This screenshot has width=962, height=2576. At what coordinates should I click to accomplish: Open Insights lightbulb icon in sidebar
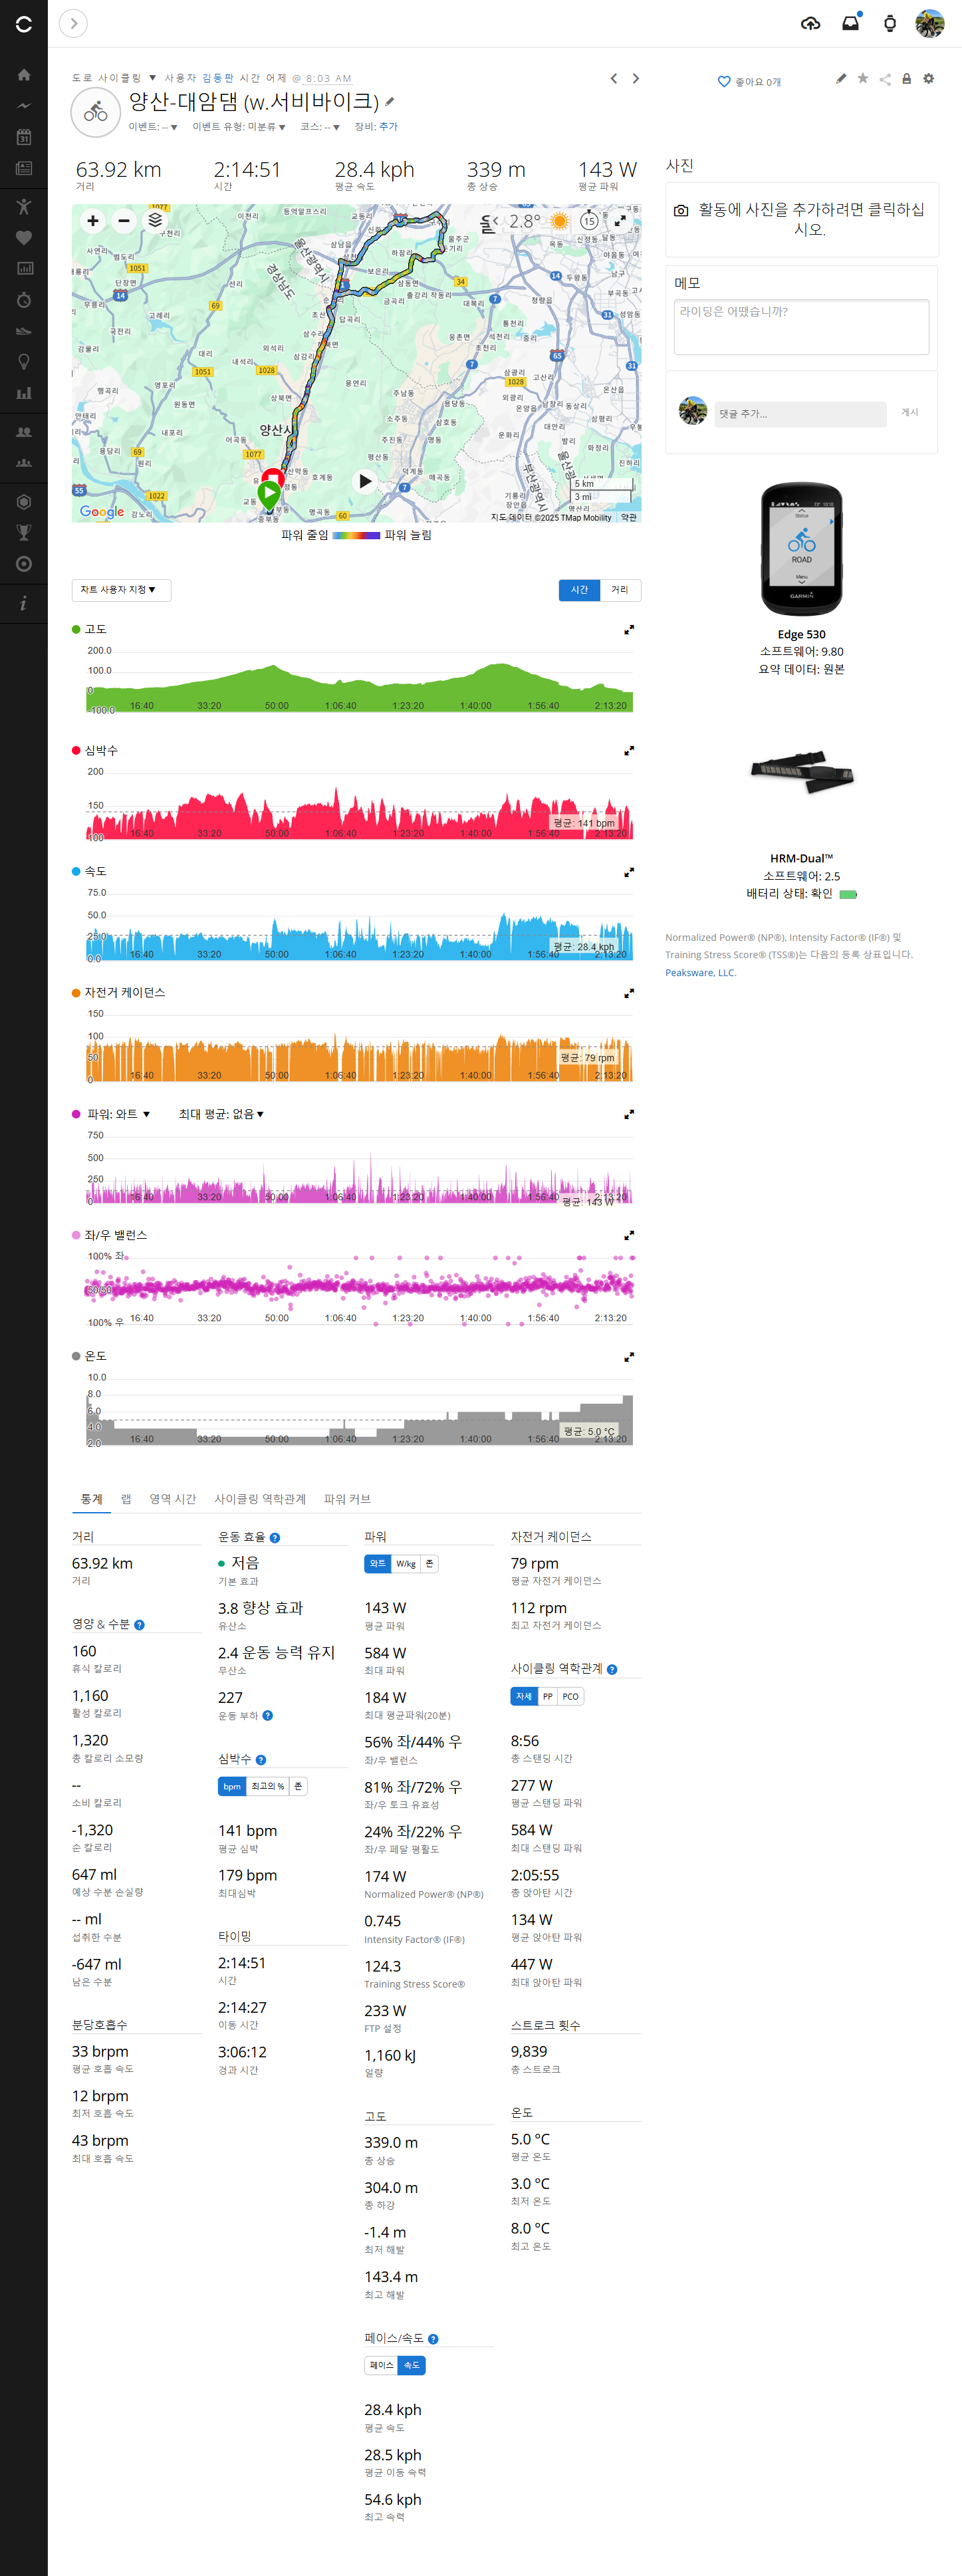click(24, 362)
